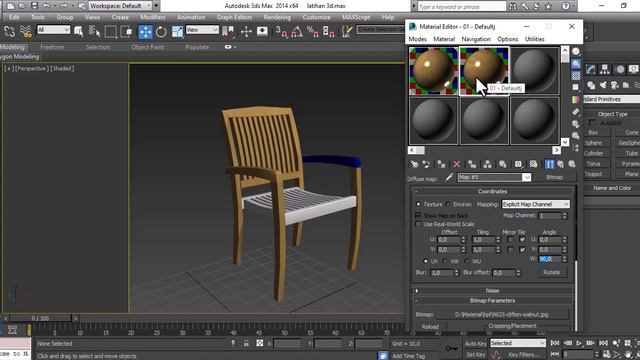Click the Blur value field
The image size is (640, 360).
tap(441, 272)
